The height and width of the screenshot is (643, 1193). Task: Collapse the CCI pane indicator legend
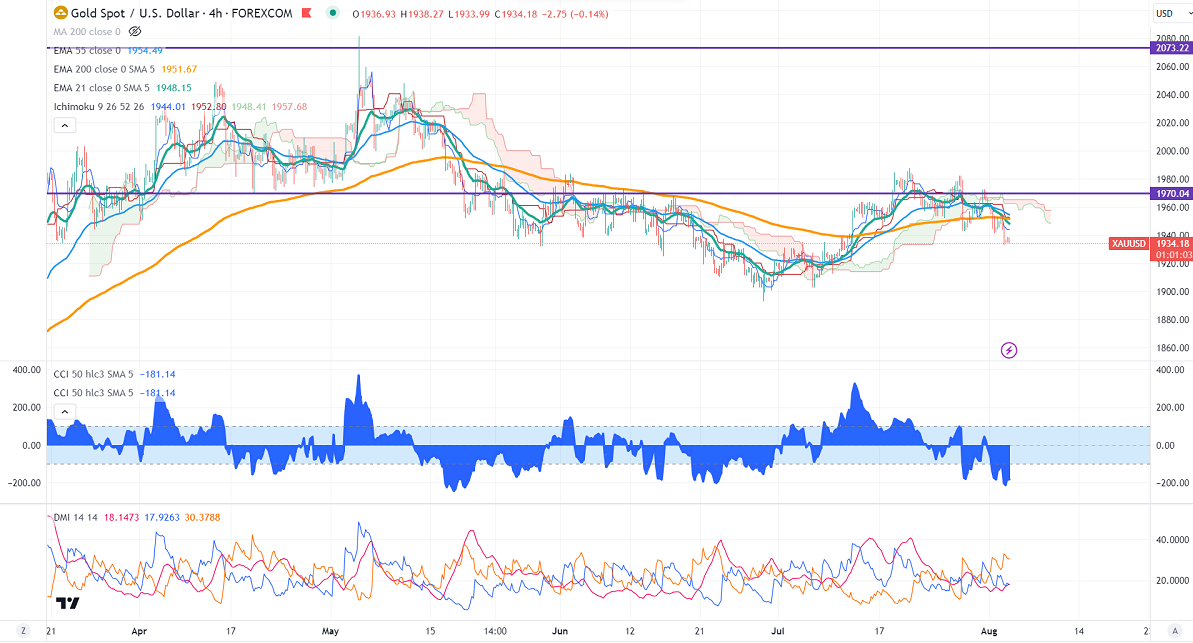click(x=64, y=411)
